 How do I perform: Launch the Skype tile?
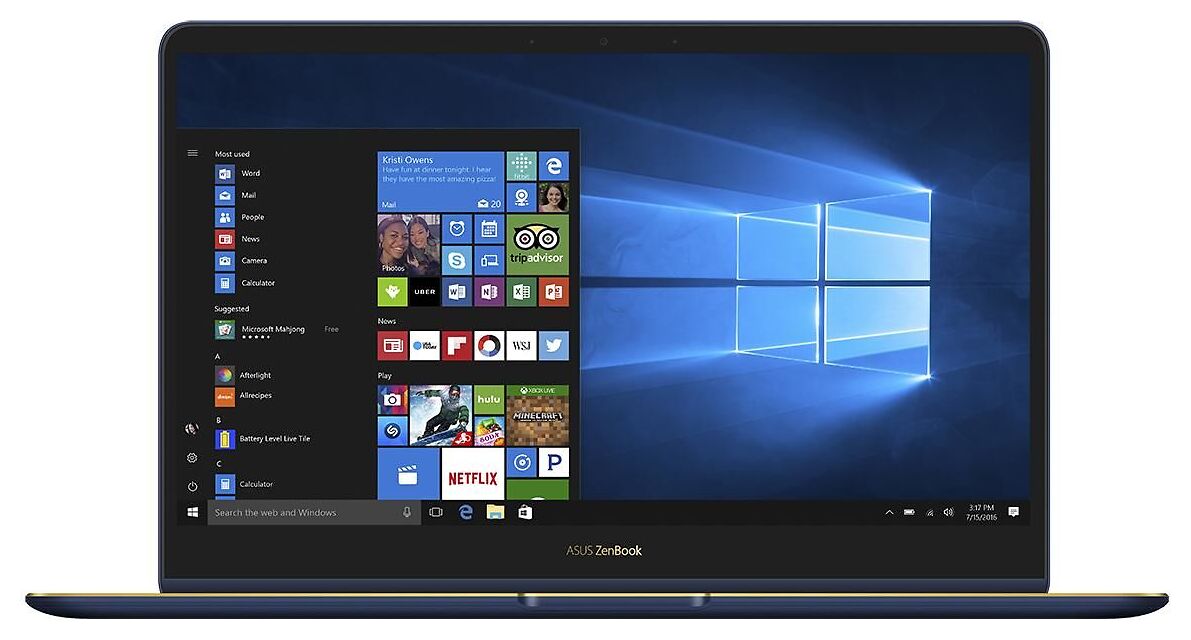pos(456,260)
